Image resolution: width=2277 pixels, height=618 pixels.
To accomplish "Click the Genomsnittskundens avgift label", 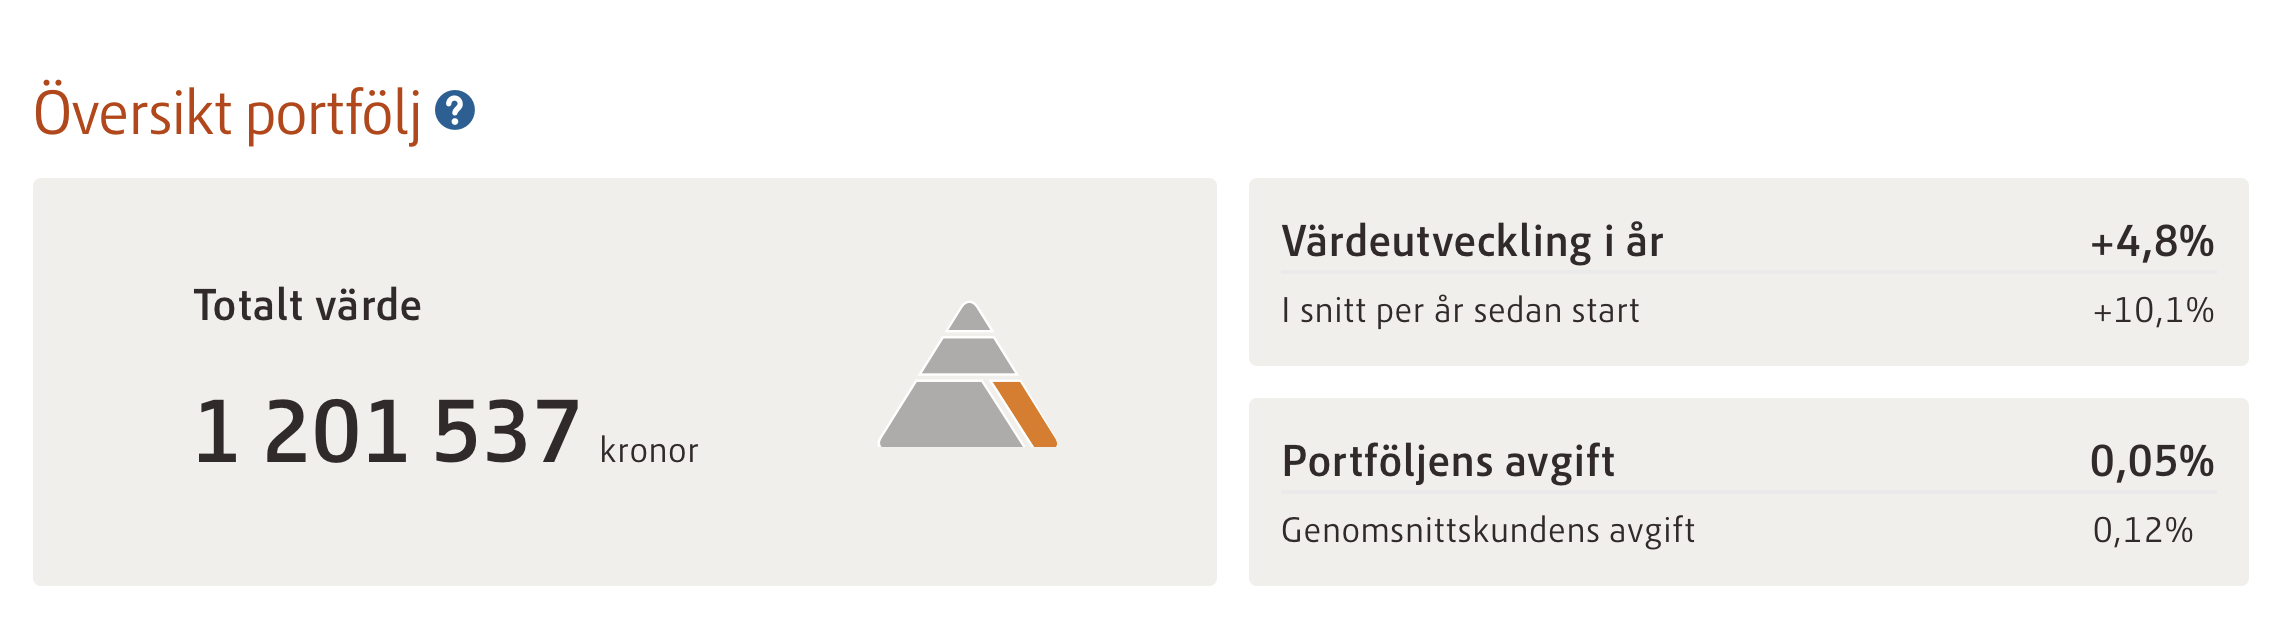I will (x=1488, y=530).
